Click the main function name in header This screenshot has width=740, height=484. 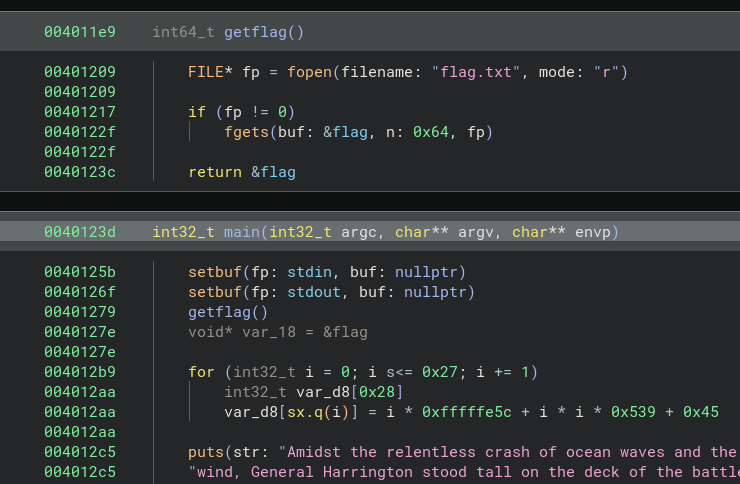click(x=242, y=232)
